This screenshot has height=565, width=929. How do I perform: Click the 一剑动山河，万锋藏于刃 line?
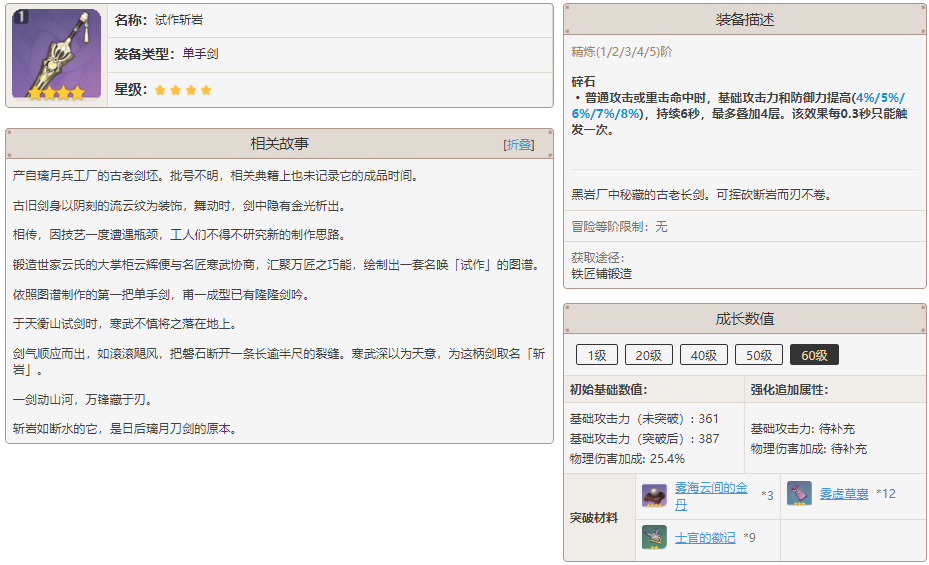84,400
